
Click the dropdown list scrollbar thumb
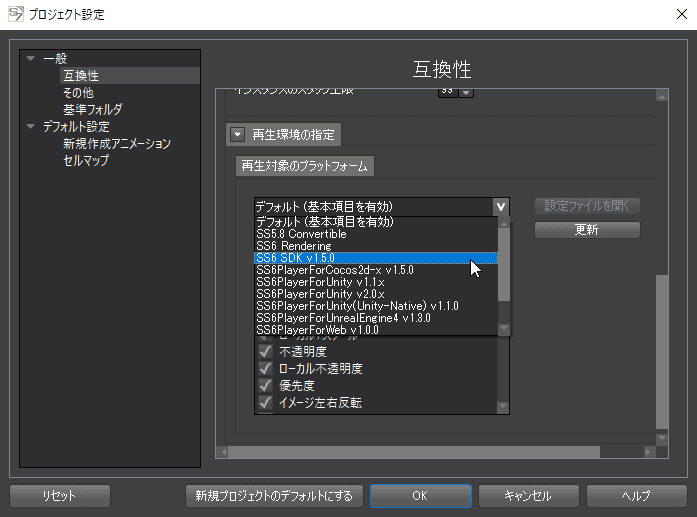504,265
